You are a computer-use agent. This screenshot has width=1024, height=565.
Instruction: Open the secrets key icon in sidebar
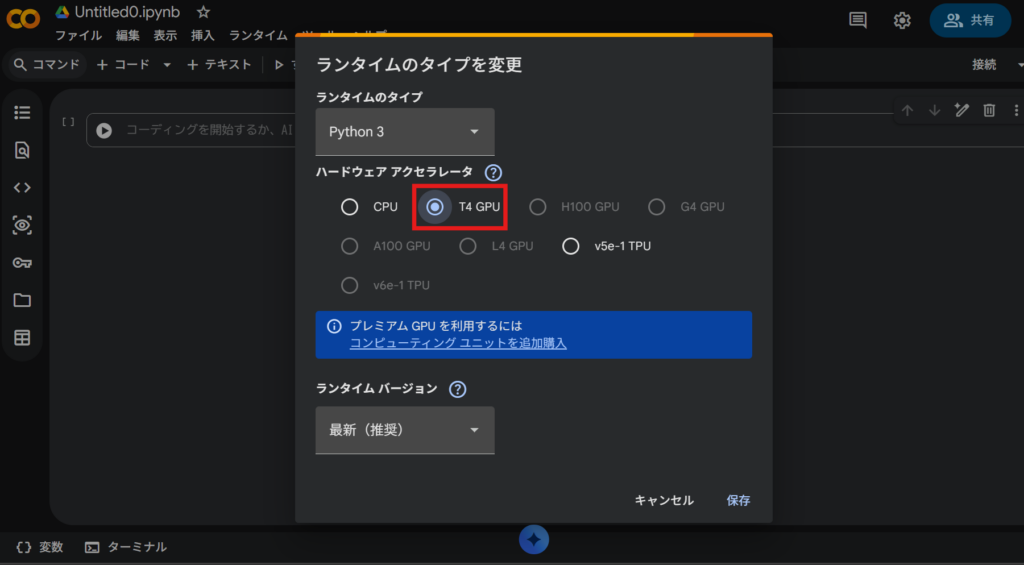pyautogui.click(x=22, y=262)
